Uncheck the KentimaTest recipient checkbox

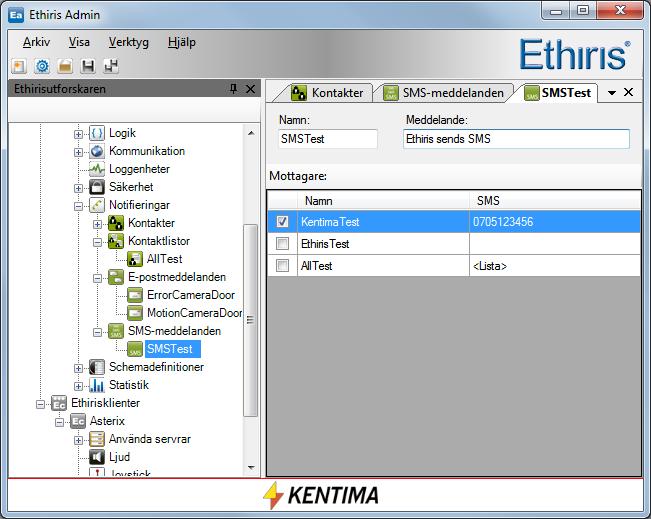click(x=282, y=222)
